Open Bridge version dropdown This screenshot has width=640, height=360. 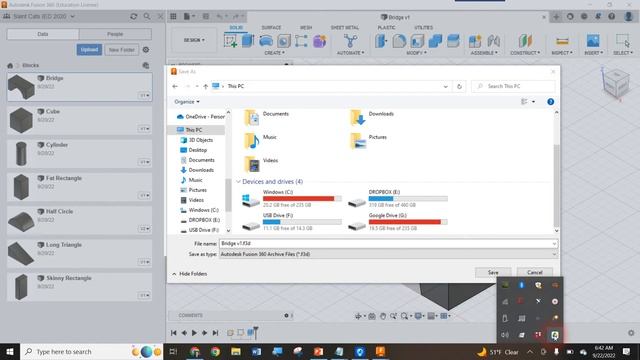coord(145,96)
